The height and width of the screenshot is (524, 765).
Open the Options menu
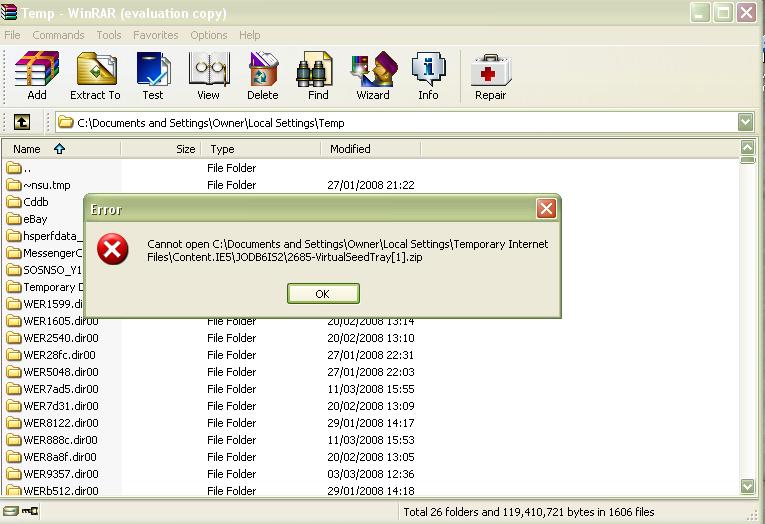(x=209, y=35)
